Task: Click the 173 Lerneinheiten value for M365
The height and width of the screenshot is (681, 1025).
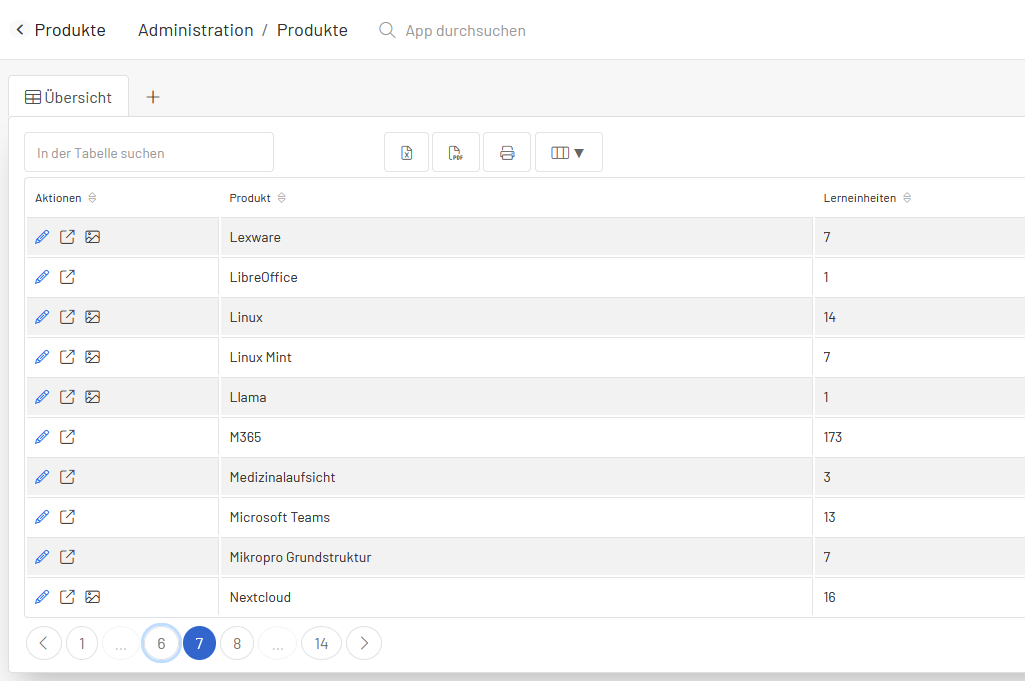Action: coord(833,437)
